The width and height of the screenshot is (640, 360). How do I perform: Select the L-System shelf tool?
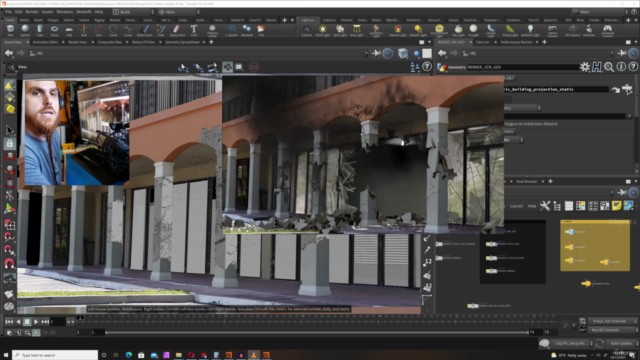point(231,30)
